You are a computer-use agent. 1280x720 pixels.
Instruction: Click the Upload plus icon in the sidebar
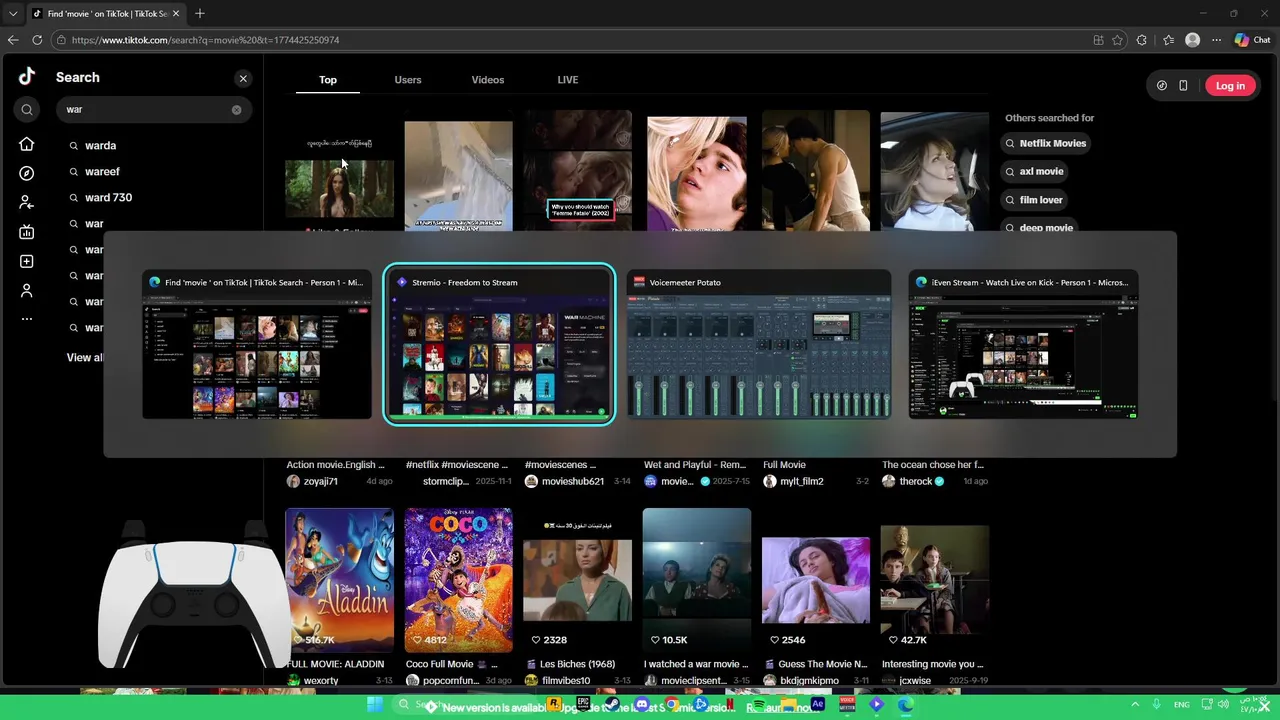coord(27,261)
